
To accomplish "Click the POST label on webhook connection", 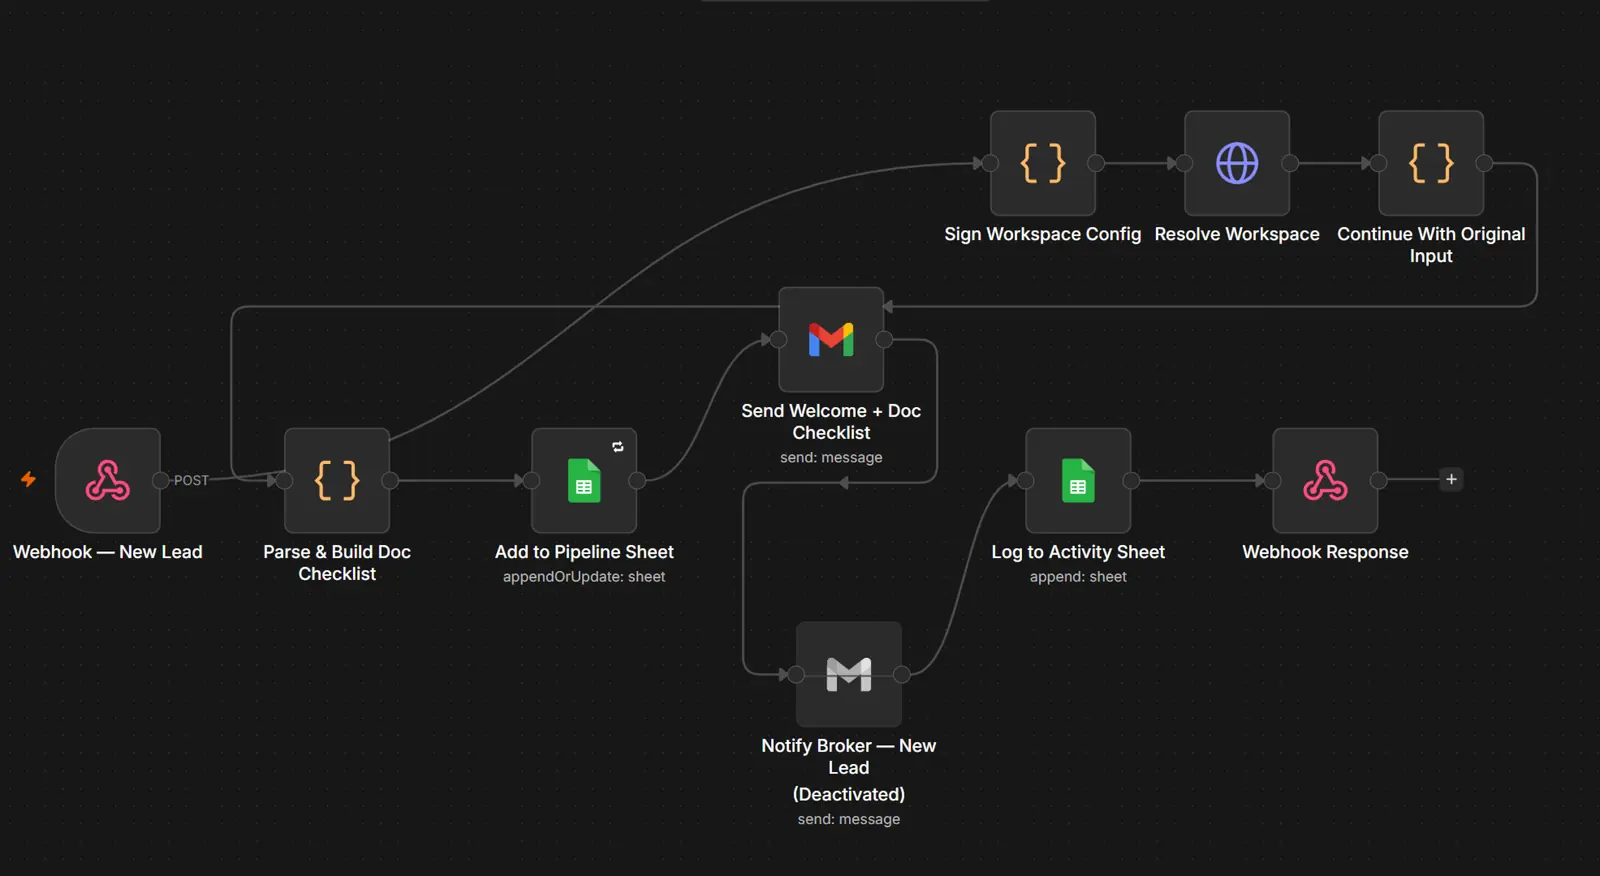I will point(191,480).
